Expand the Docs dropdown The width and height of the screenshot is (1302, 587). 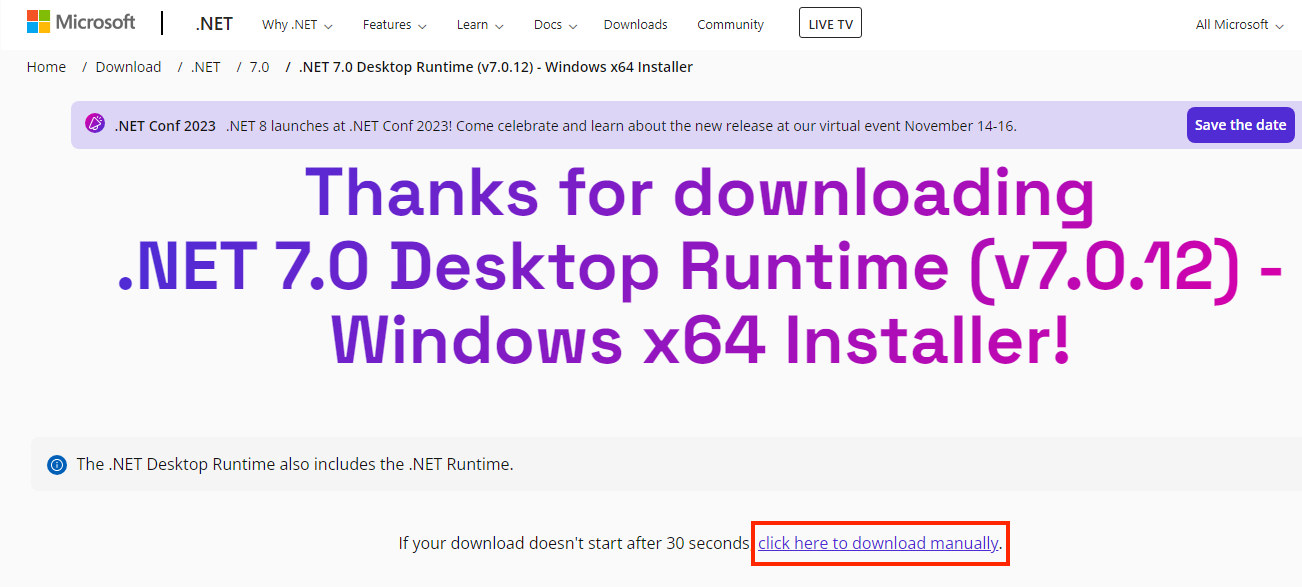[x=554, y=25]
